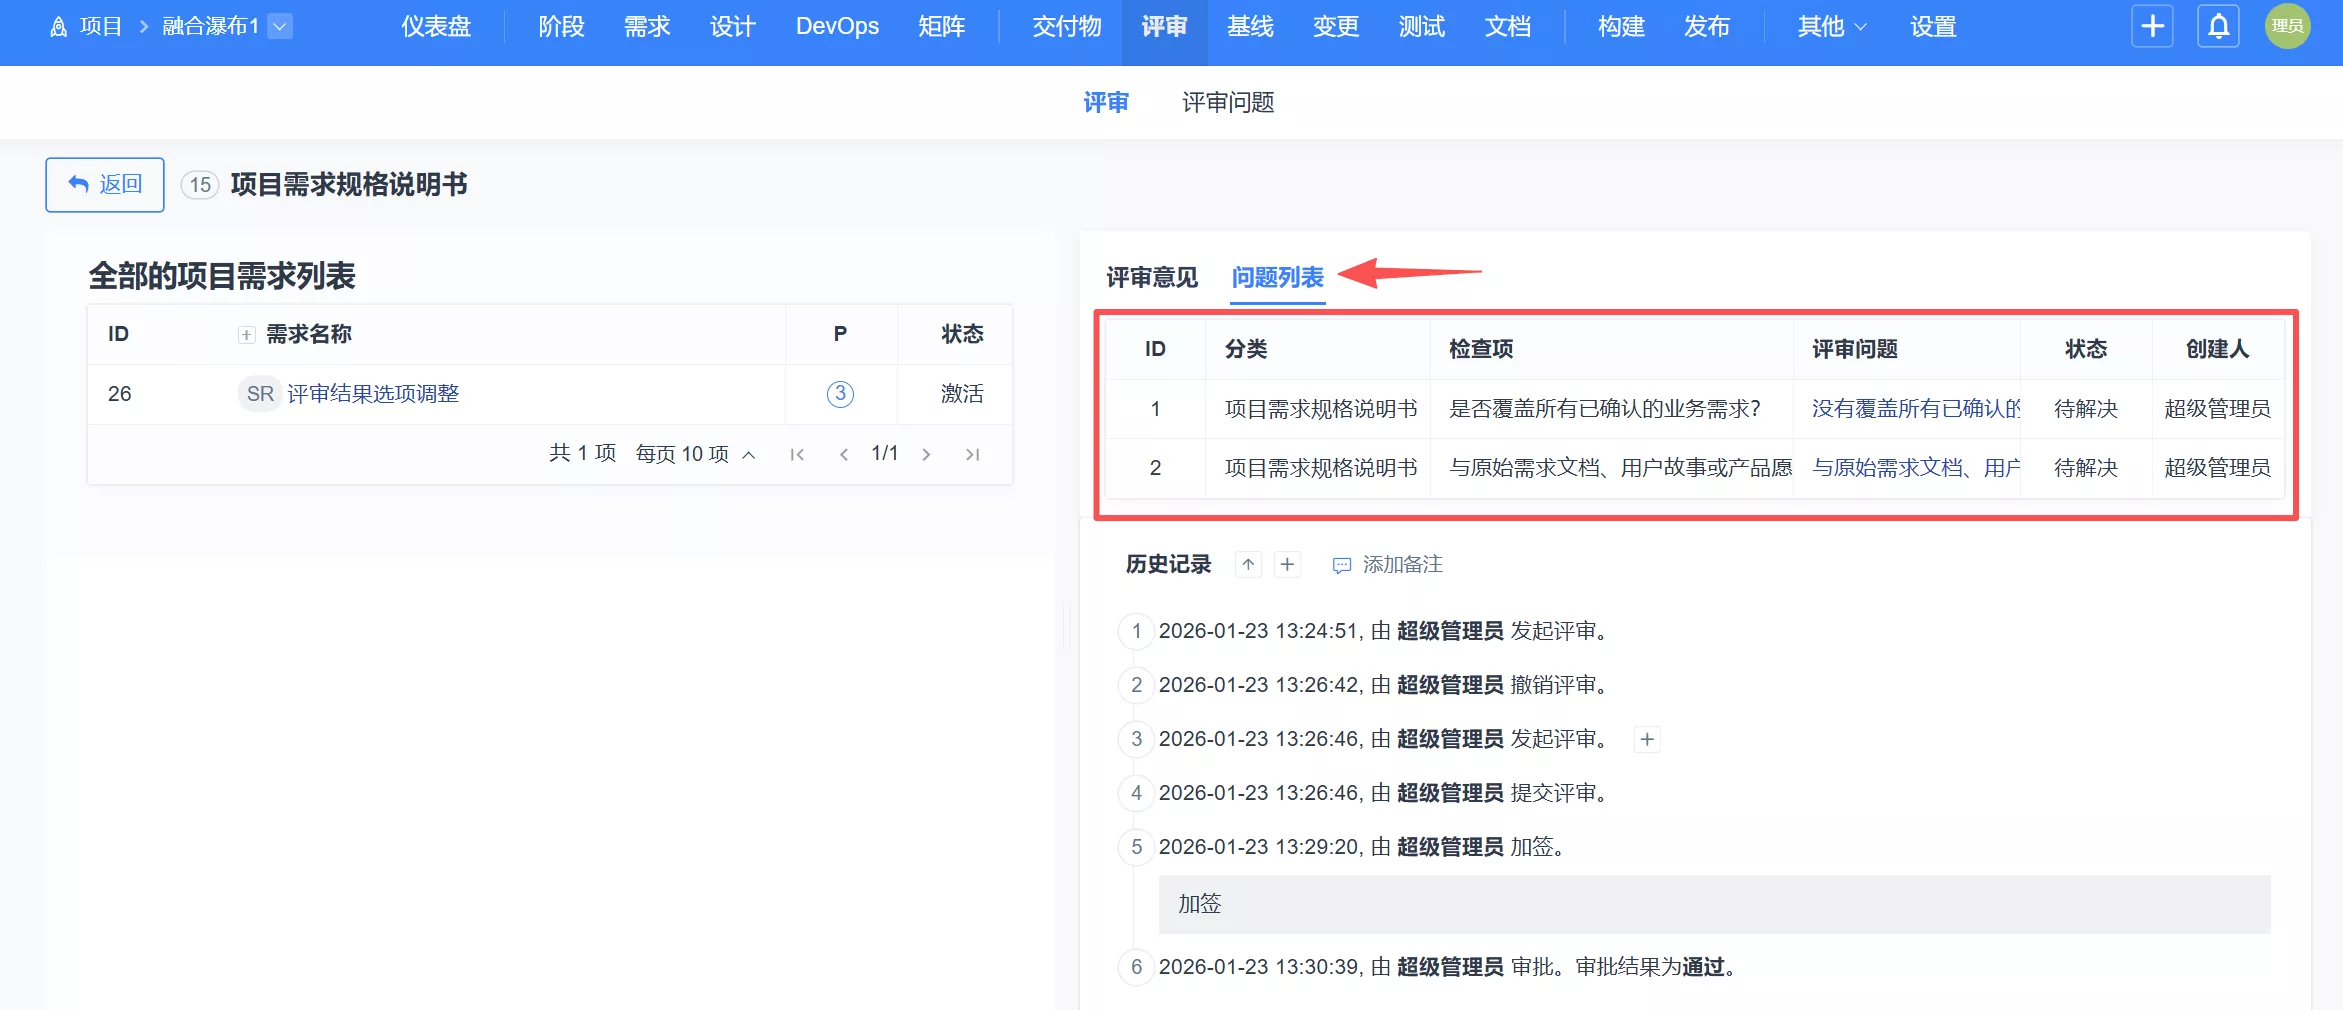
Task: Change the 每页 10 项 page size
Action: (x=694, y=454)
